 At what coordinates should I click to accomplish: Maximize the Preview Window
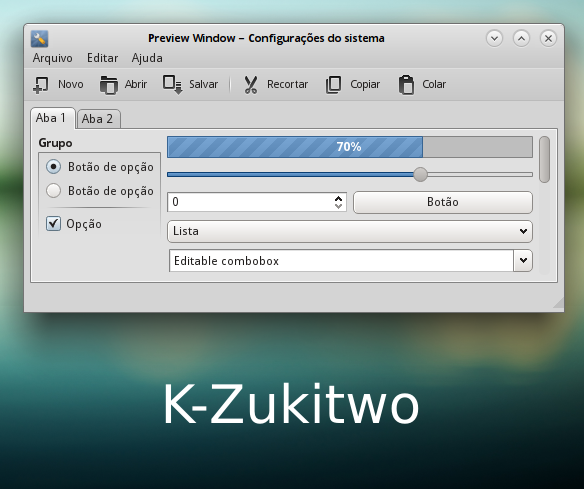coord(521,38)
